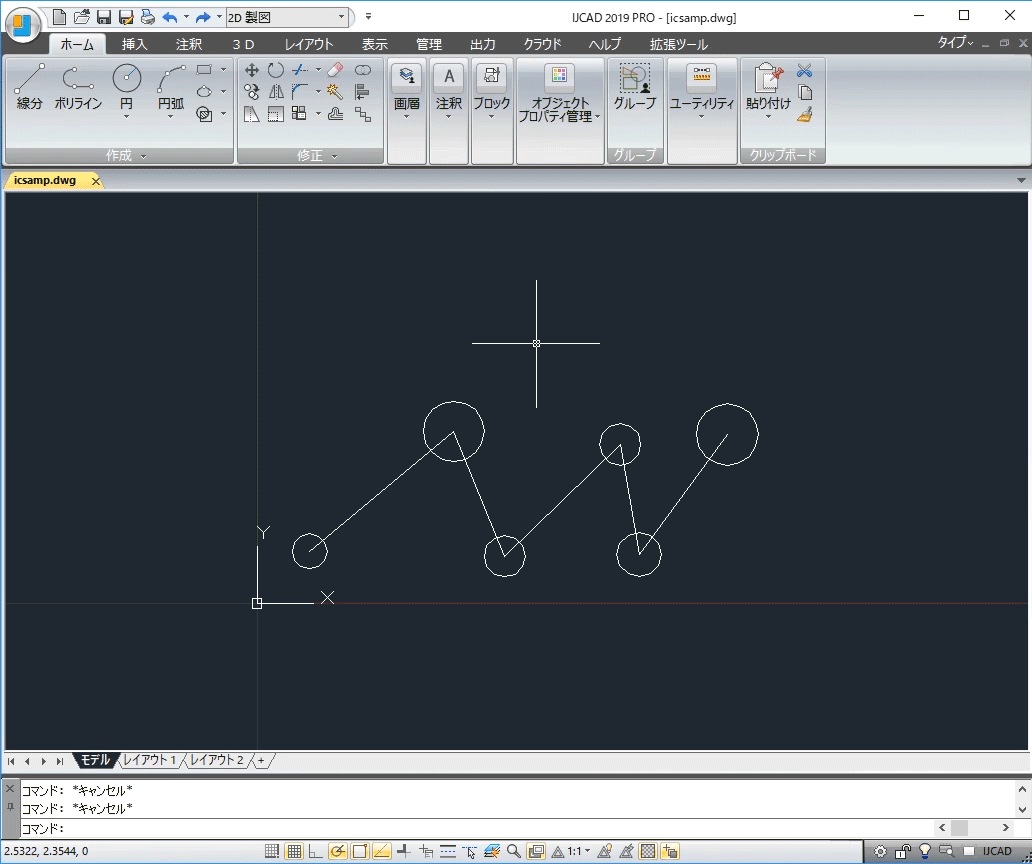Click the clipboard Copy pages icon
1032x864 pixels.
805,92
